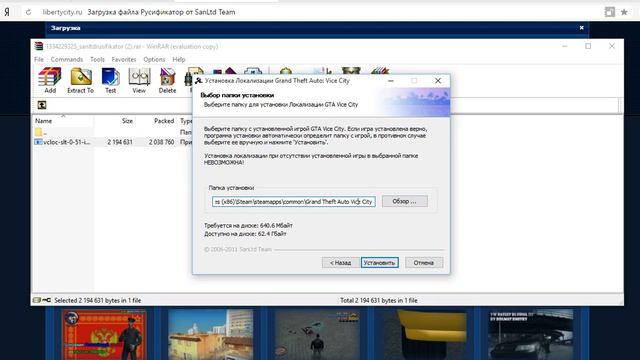Open the gameplay character street thumbnail

(317, 335)
